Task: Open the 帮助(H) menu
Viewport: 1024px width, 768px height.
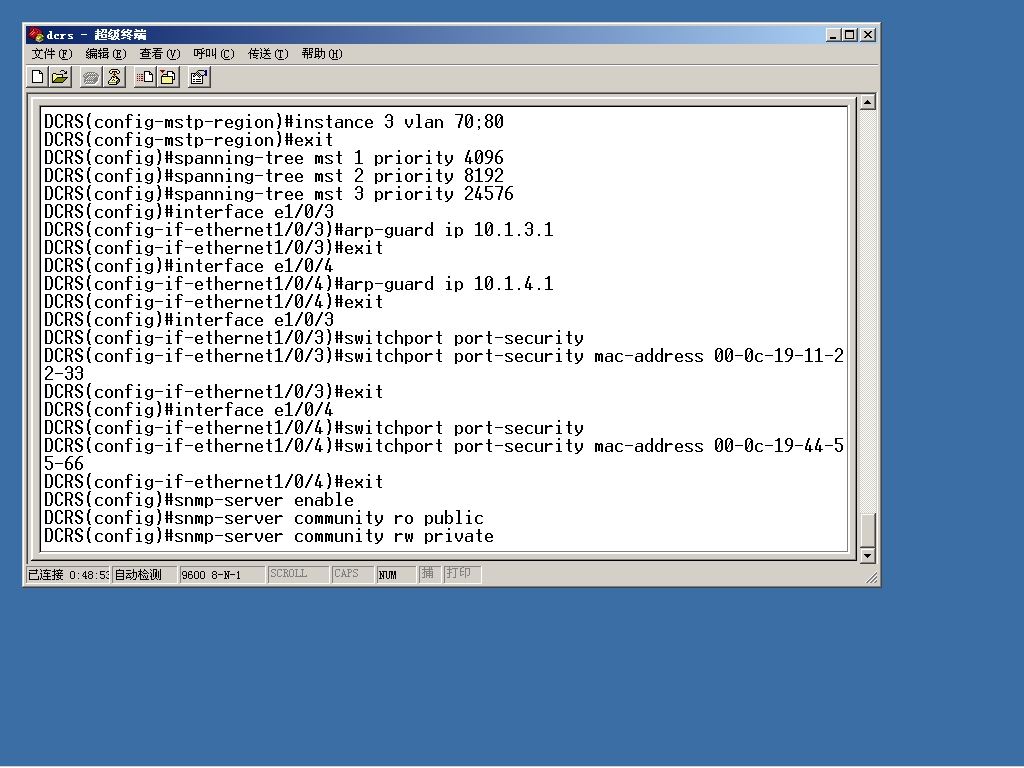Action: point(321,54)
